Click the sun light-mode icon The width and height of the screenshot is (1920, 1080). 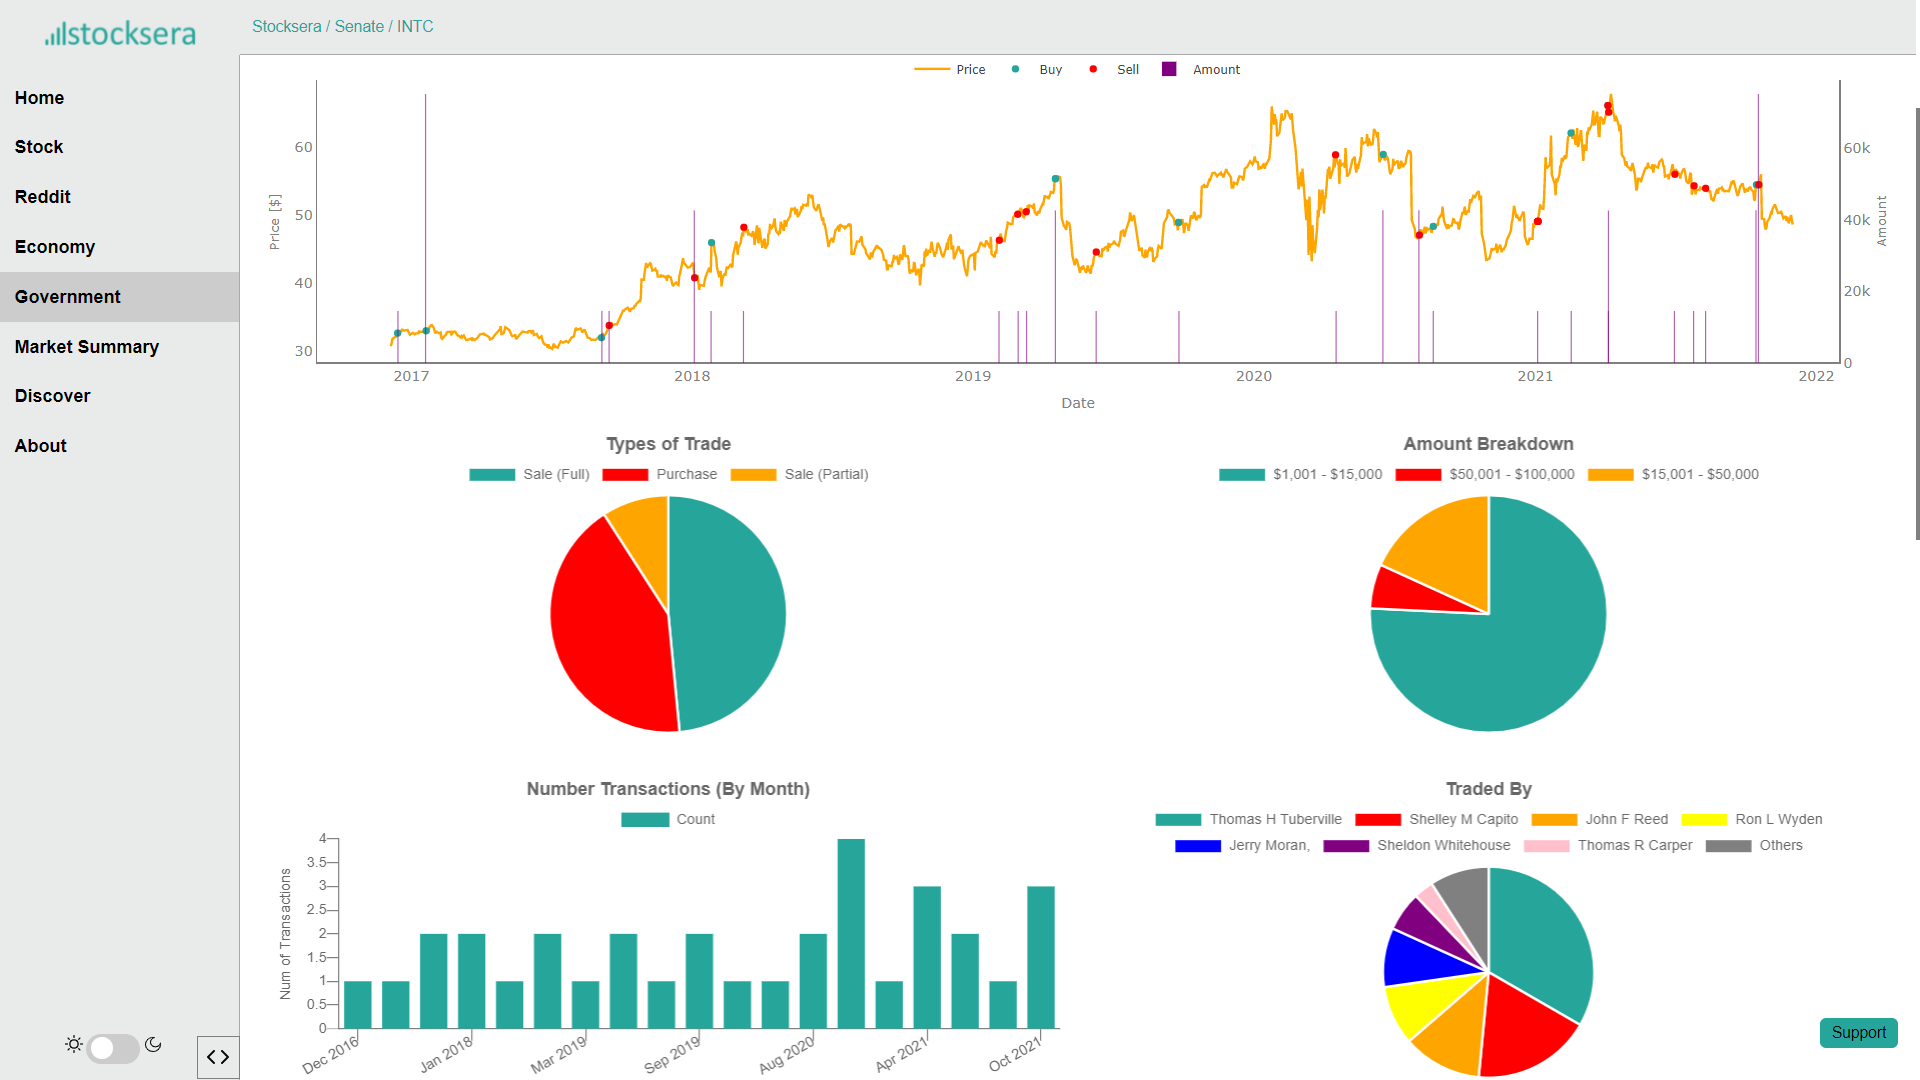point(74,1045)
